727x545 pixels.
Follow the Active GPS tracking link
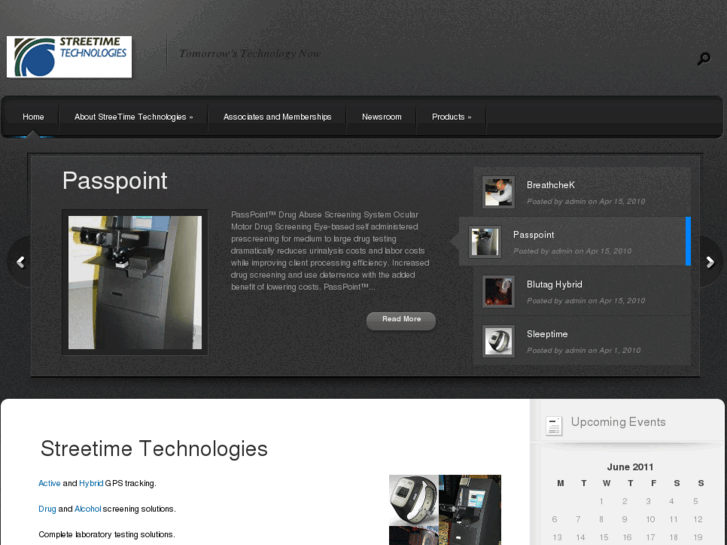pyautogui.click(x=49, y=483)
